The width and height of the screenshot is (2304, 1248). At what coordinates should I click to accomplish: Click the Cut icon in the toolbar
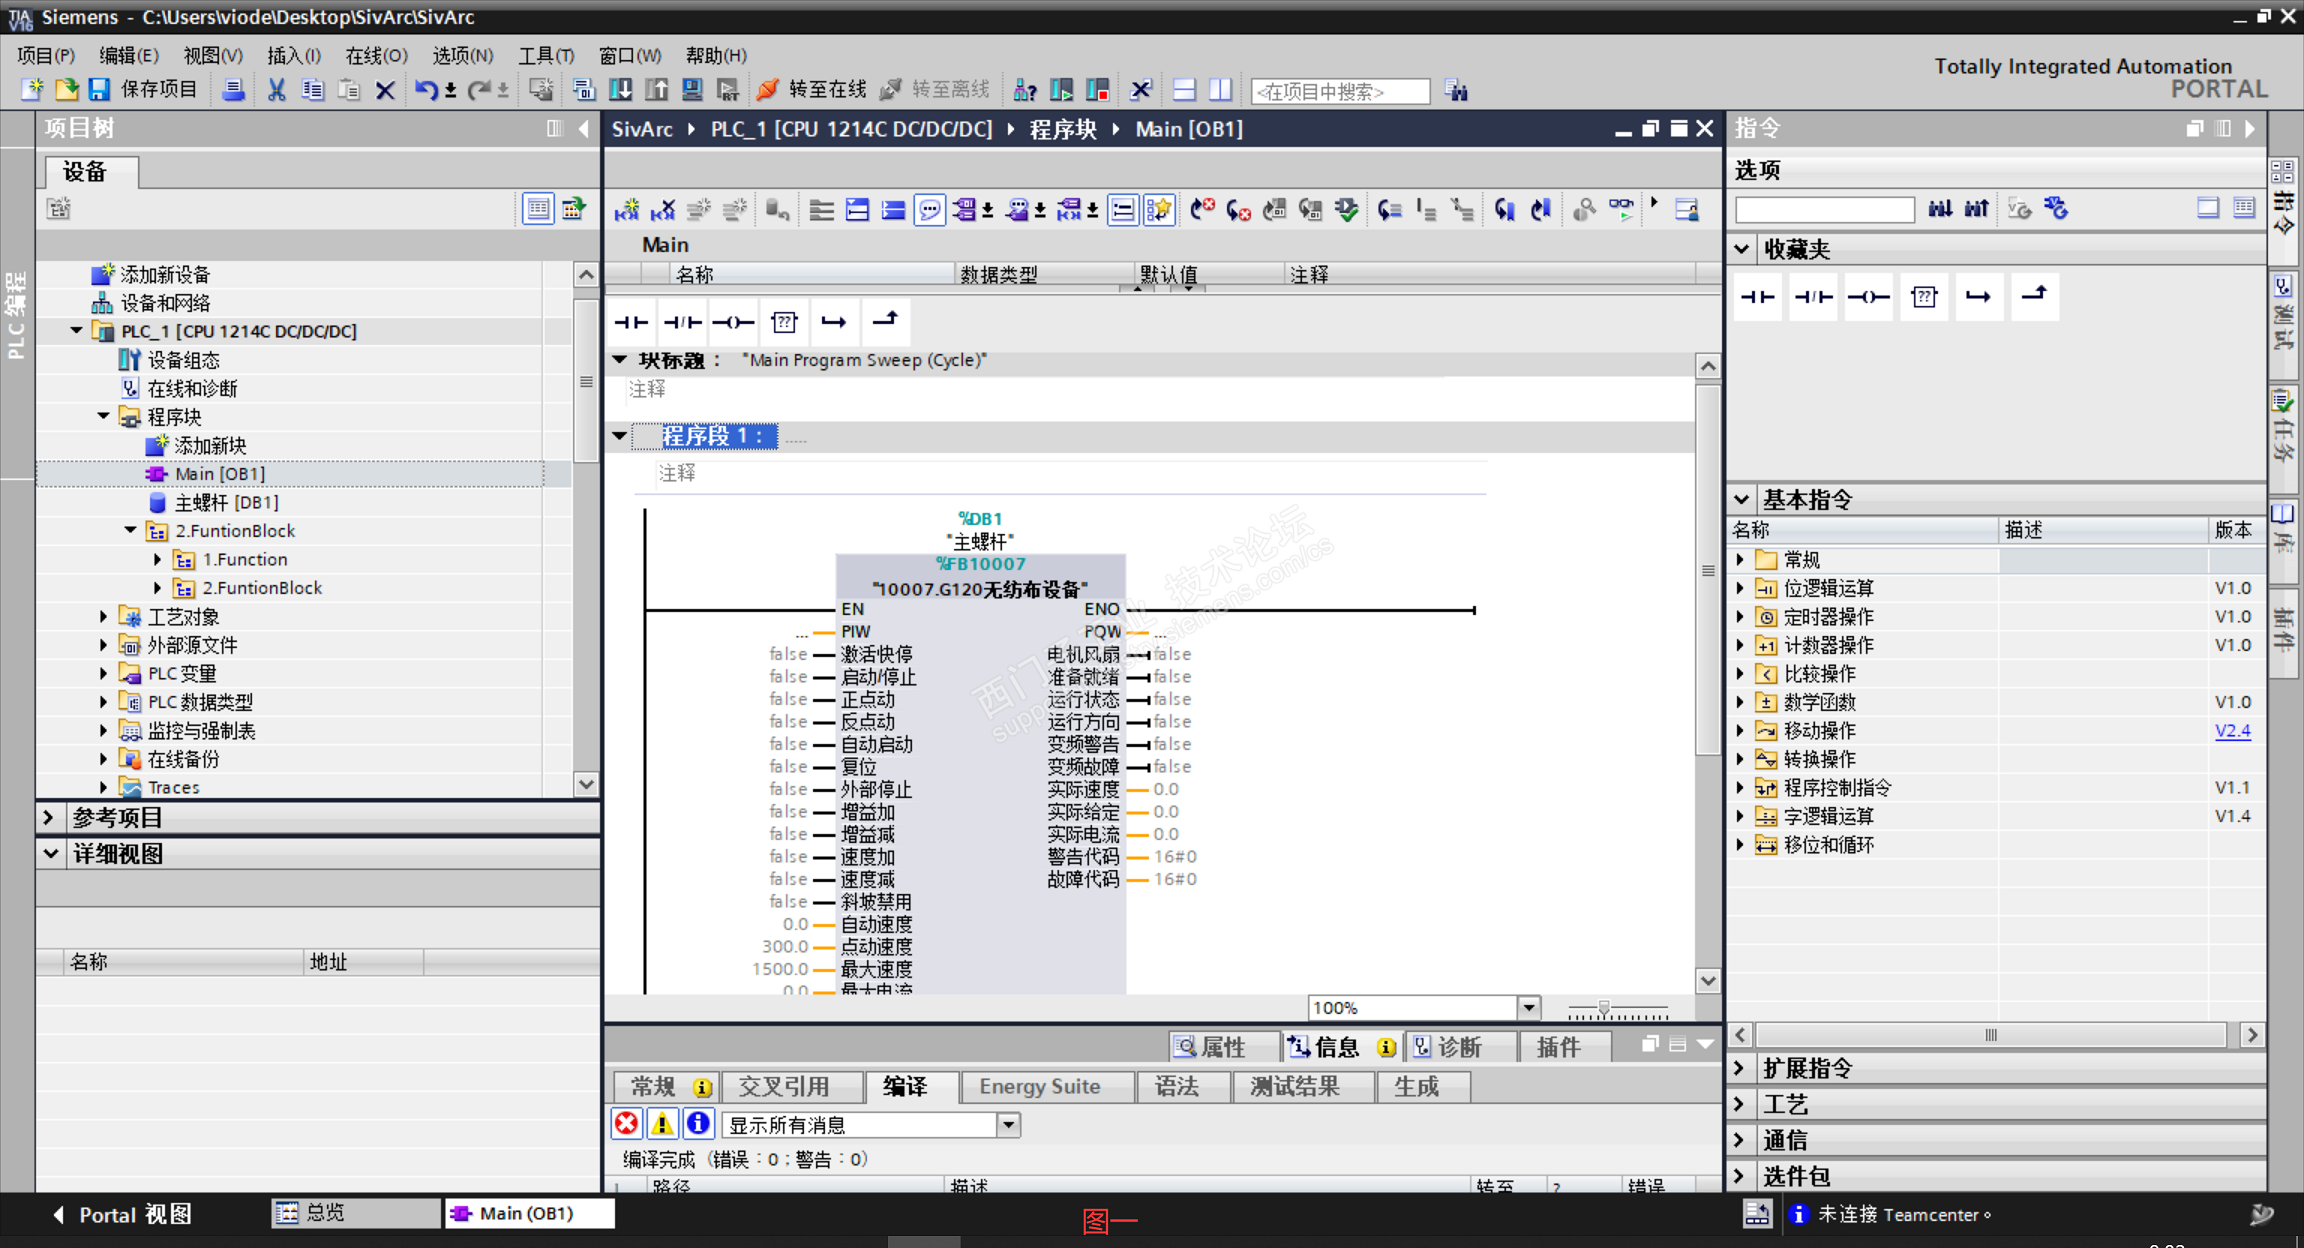[276, 90]
